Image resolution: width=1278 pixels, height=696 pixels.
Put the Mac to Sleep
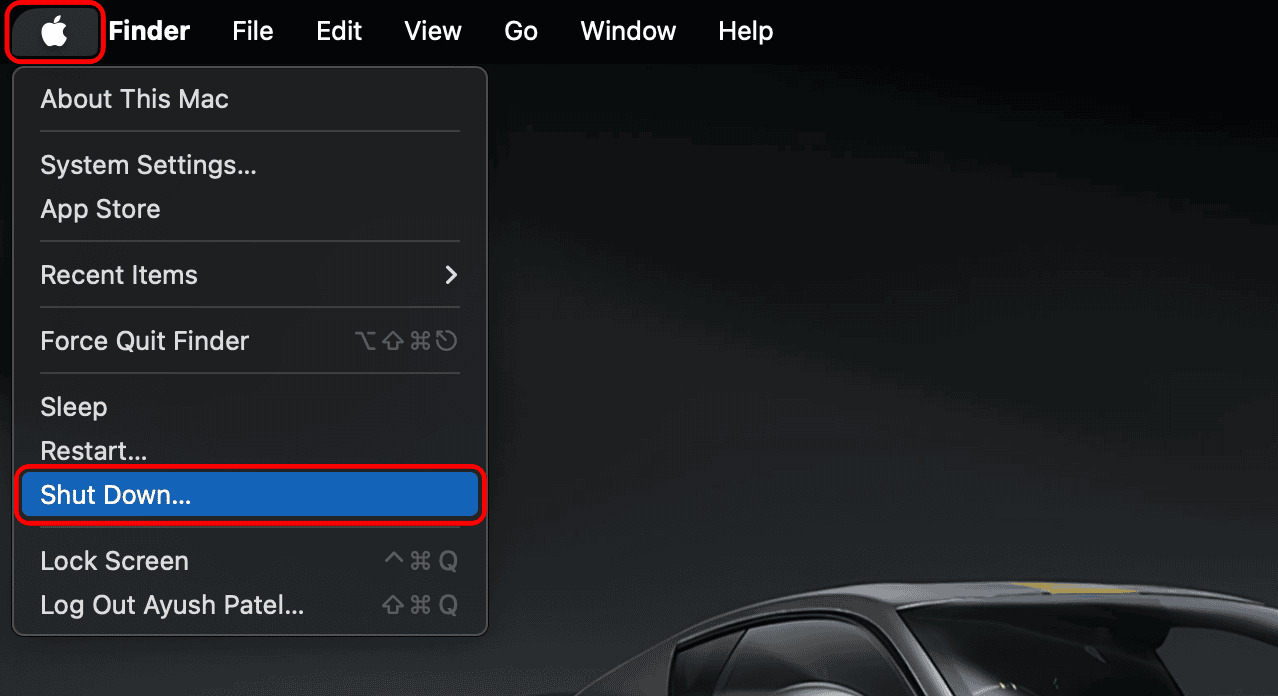point(249,407)
